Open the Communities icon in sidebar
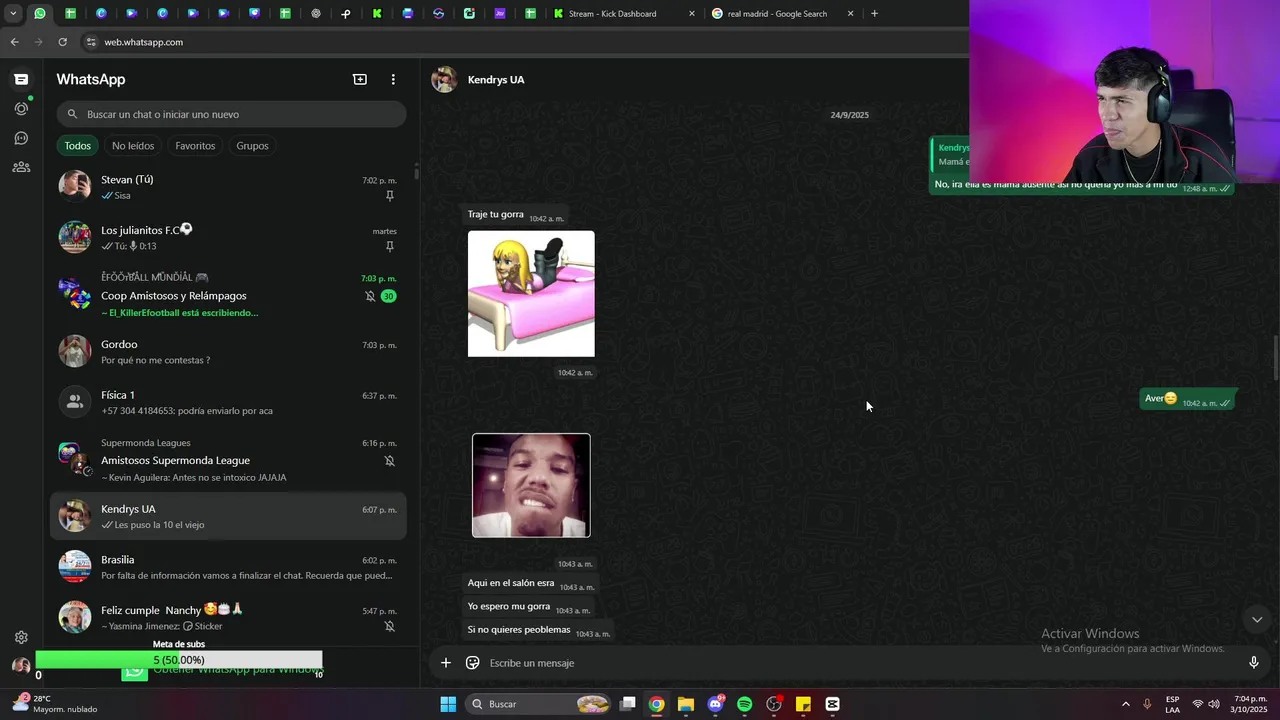The height and width of the screenshot is (720, 1280). [x=21, y=167]
